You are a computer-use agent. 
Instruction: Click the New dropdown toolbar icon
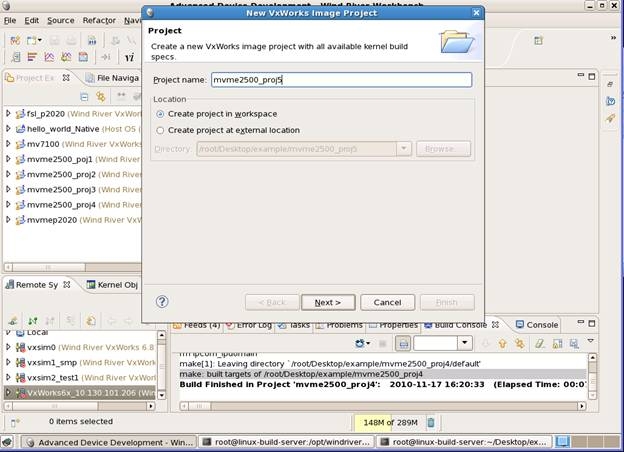(x=34, y=40)
